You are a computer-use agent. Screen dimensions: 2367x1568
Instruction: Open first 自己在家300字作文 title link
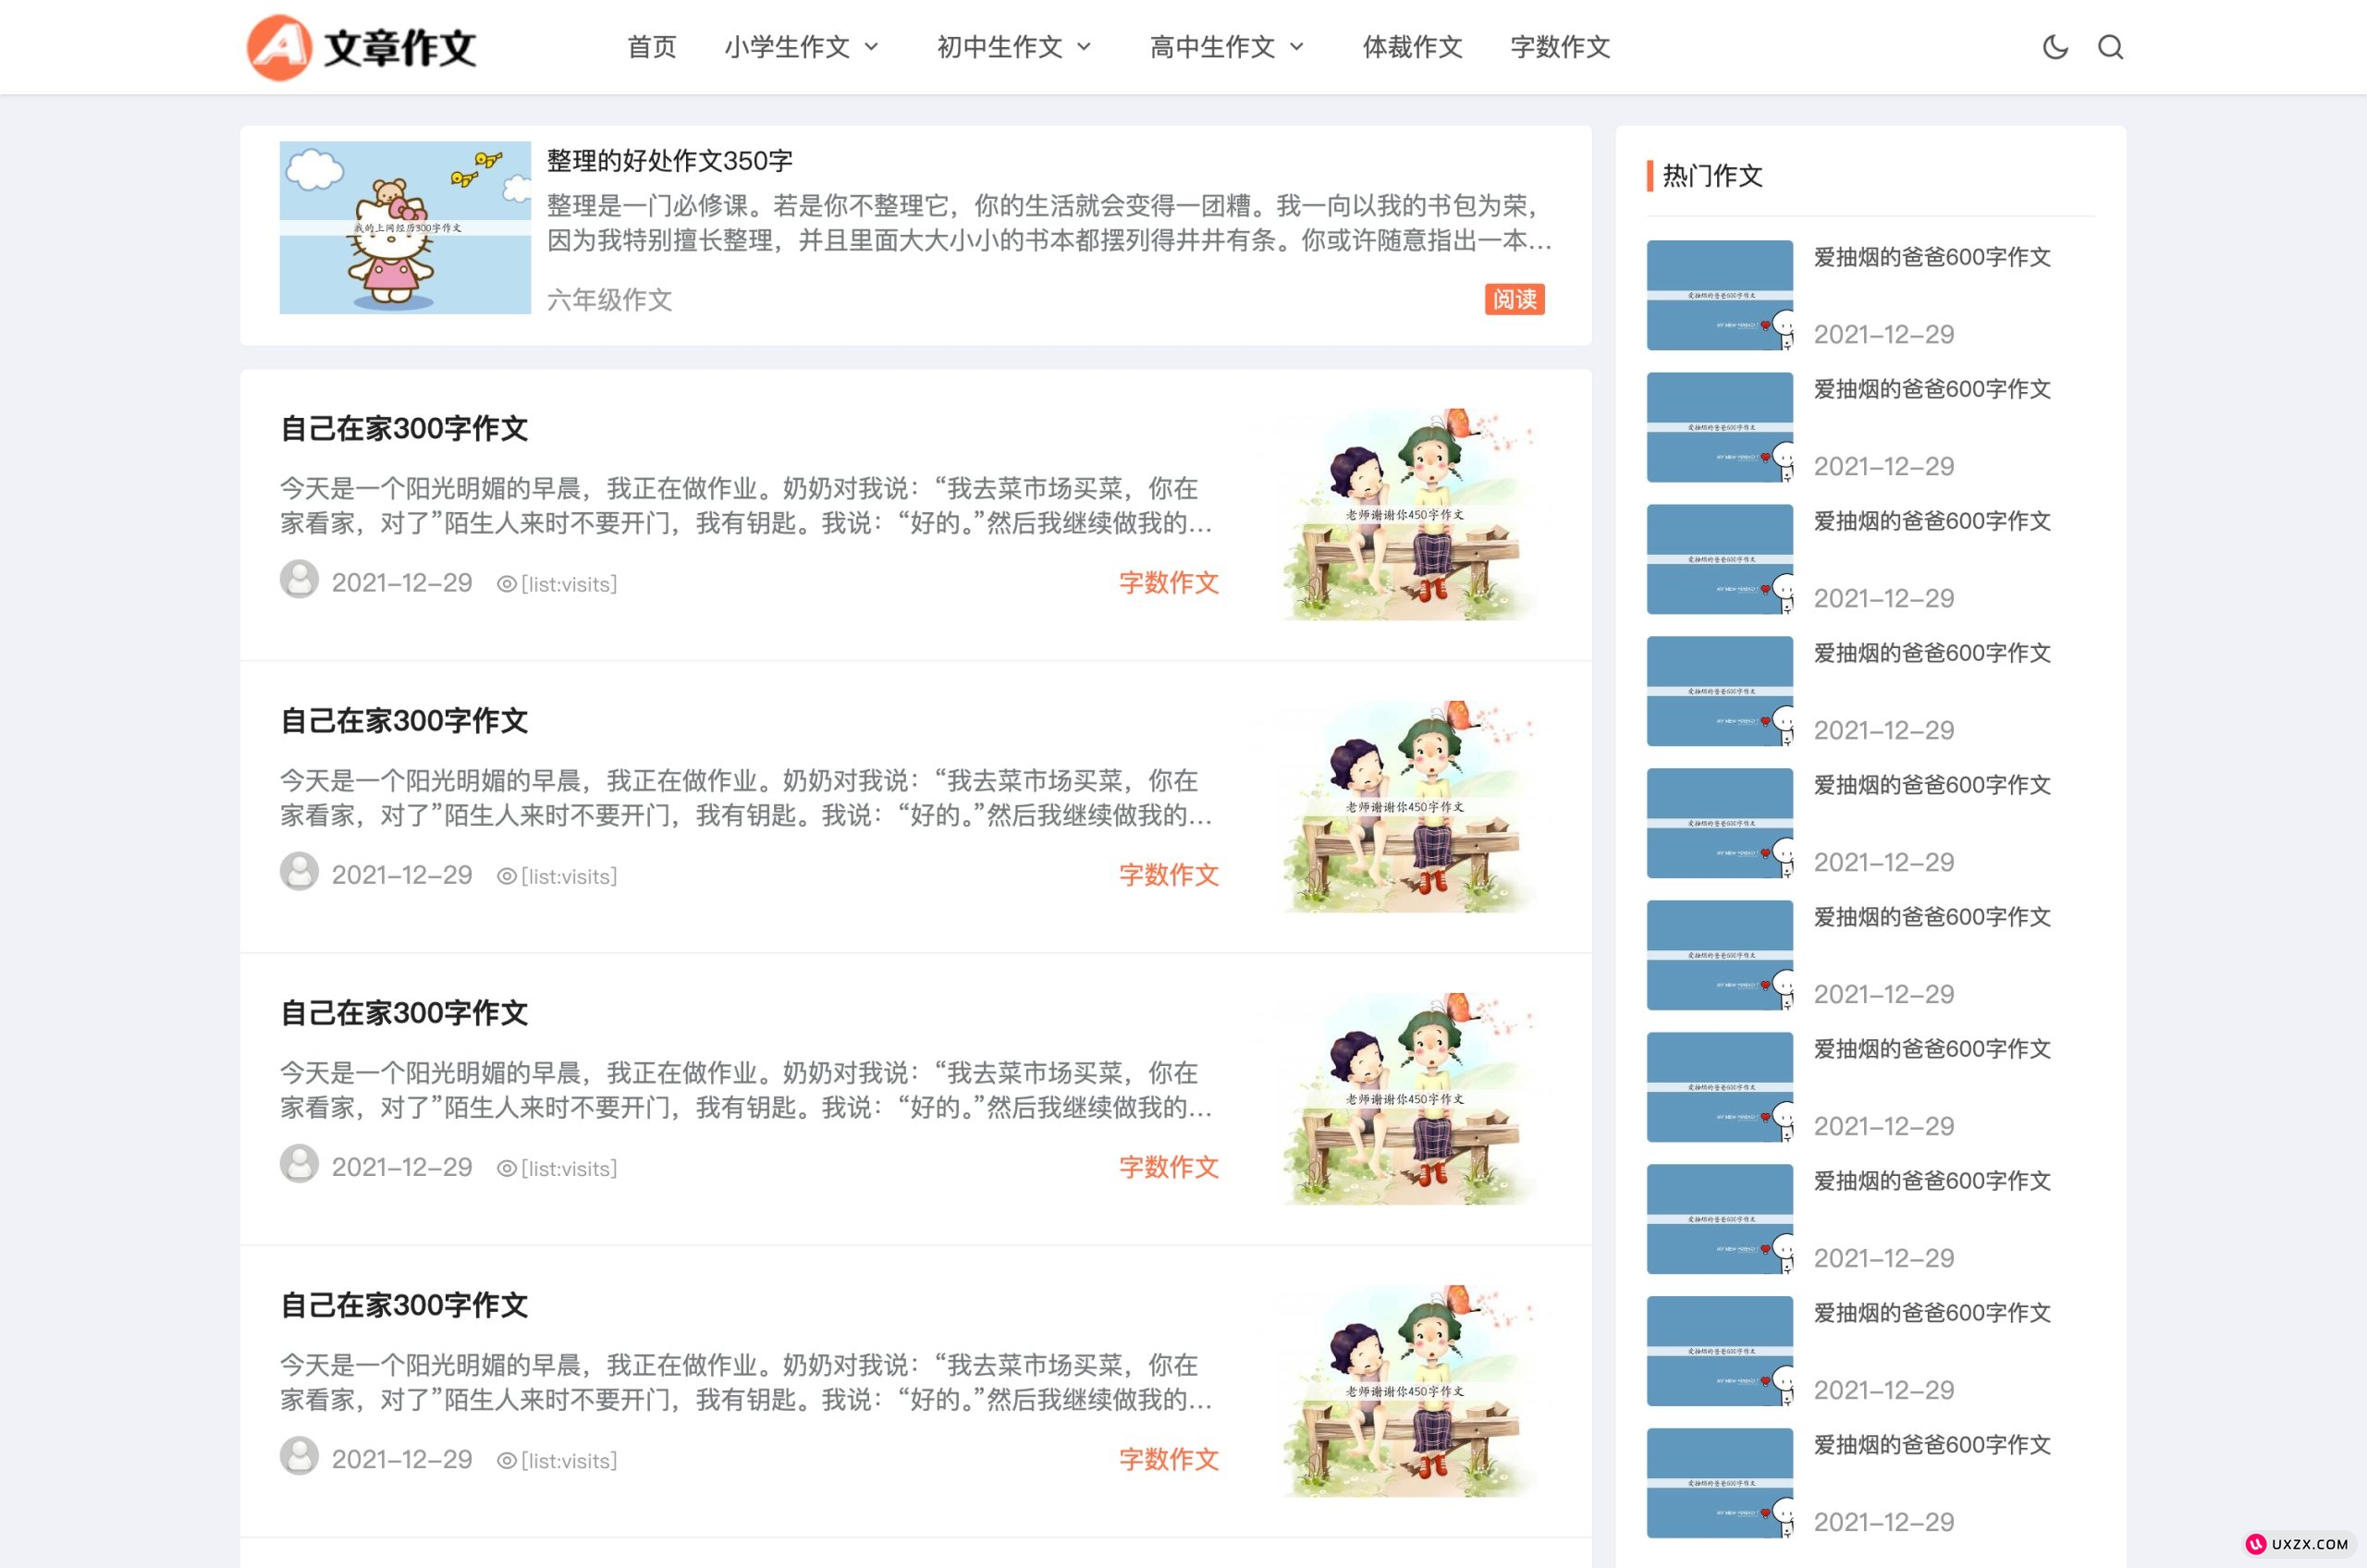tap(404, 429)
